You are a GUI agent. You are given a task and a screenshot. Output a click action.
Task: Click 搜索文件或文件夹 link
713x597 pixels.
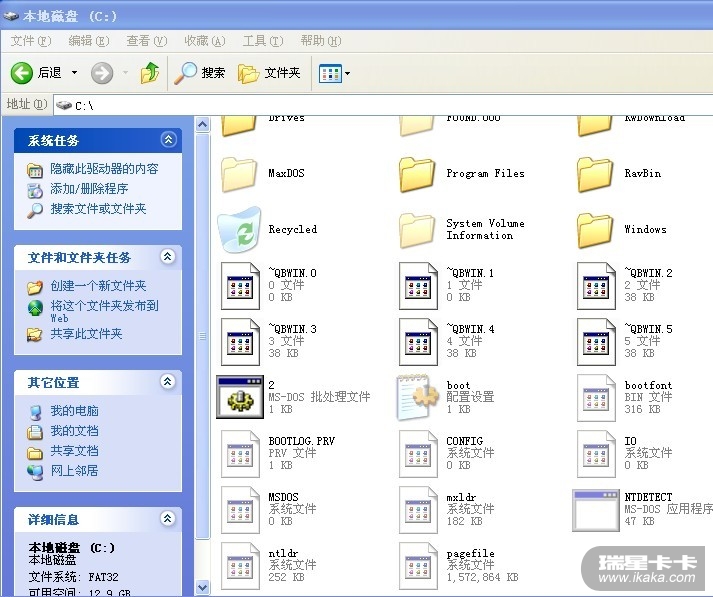(98, 209)
